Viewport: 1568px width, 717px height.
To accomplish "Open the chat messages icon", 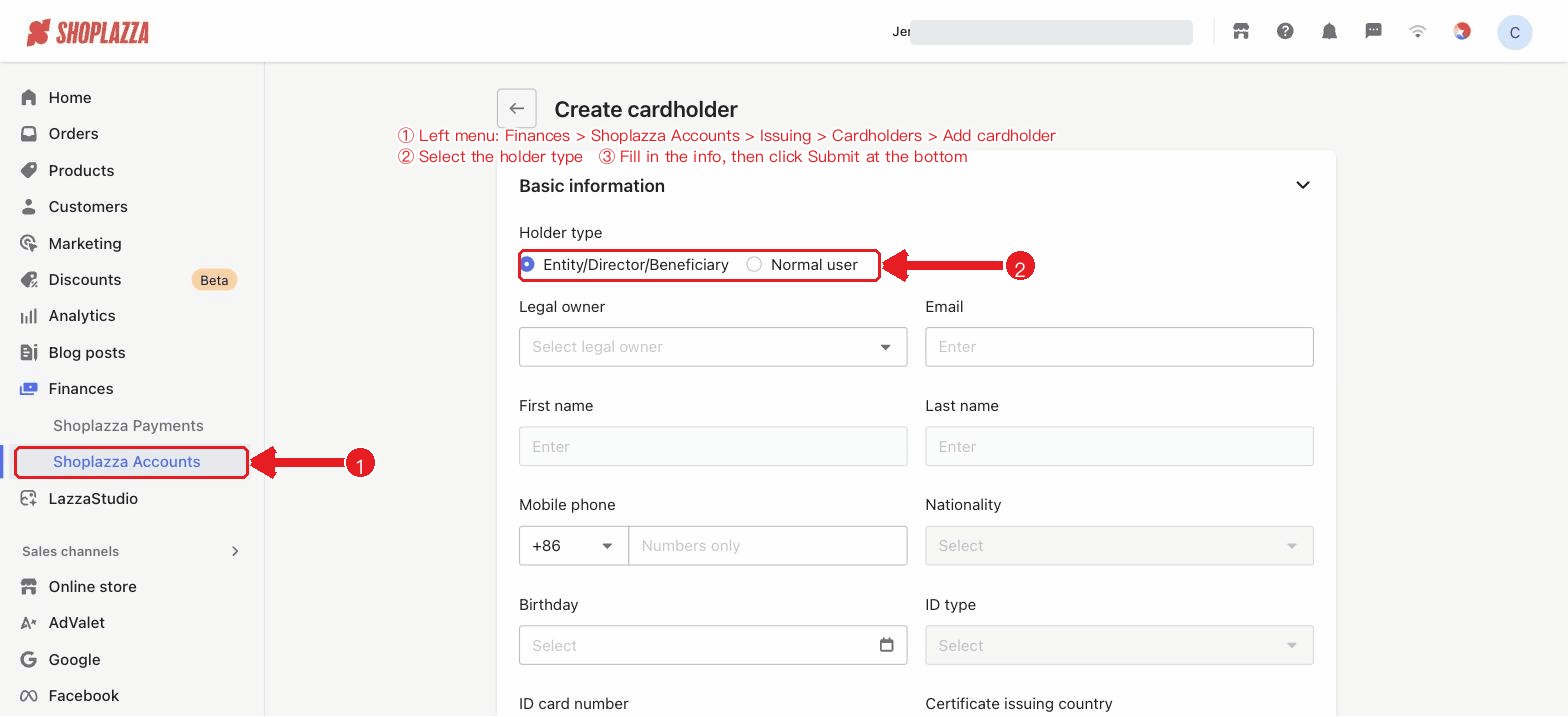I will [1373, 31].
